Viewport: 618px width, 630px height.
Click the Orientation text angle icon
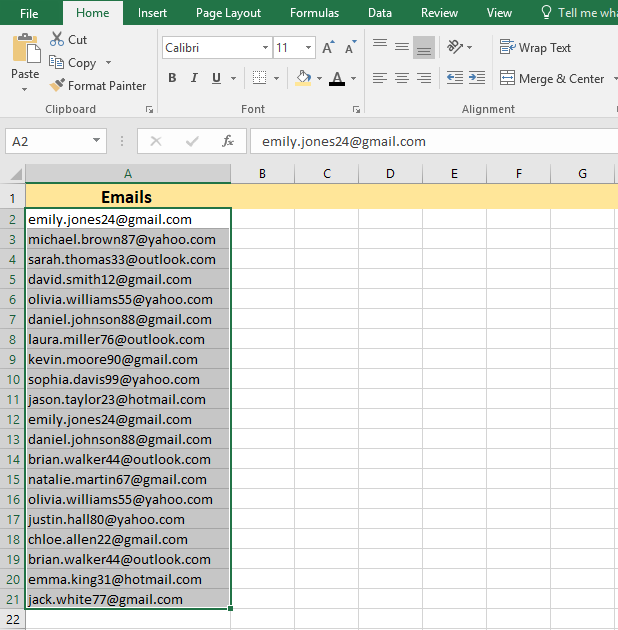coord(456,47)
